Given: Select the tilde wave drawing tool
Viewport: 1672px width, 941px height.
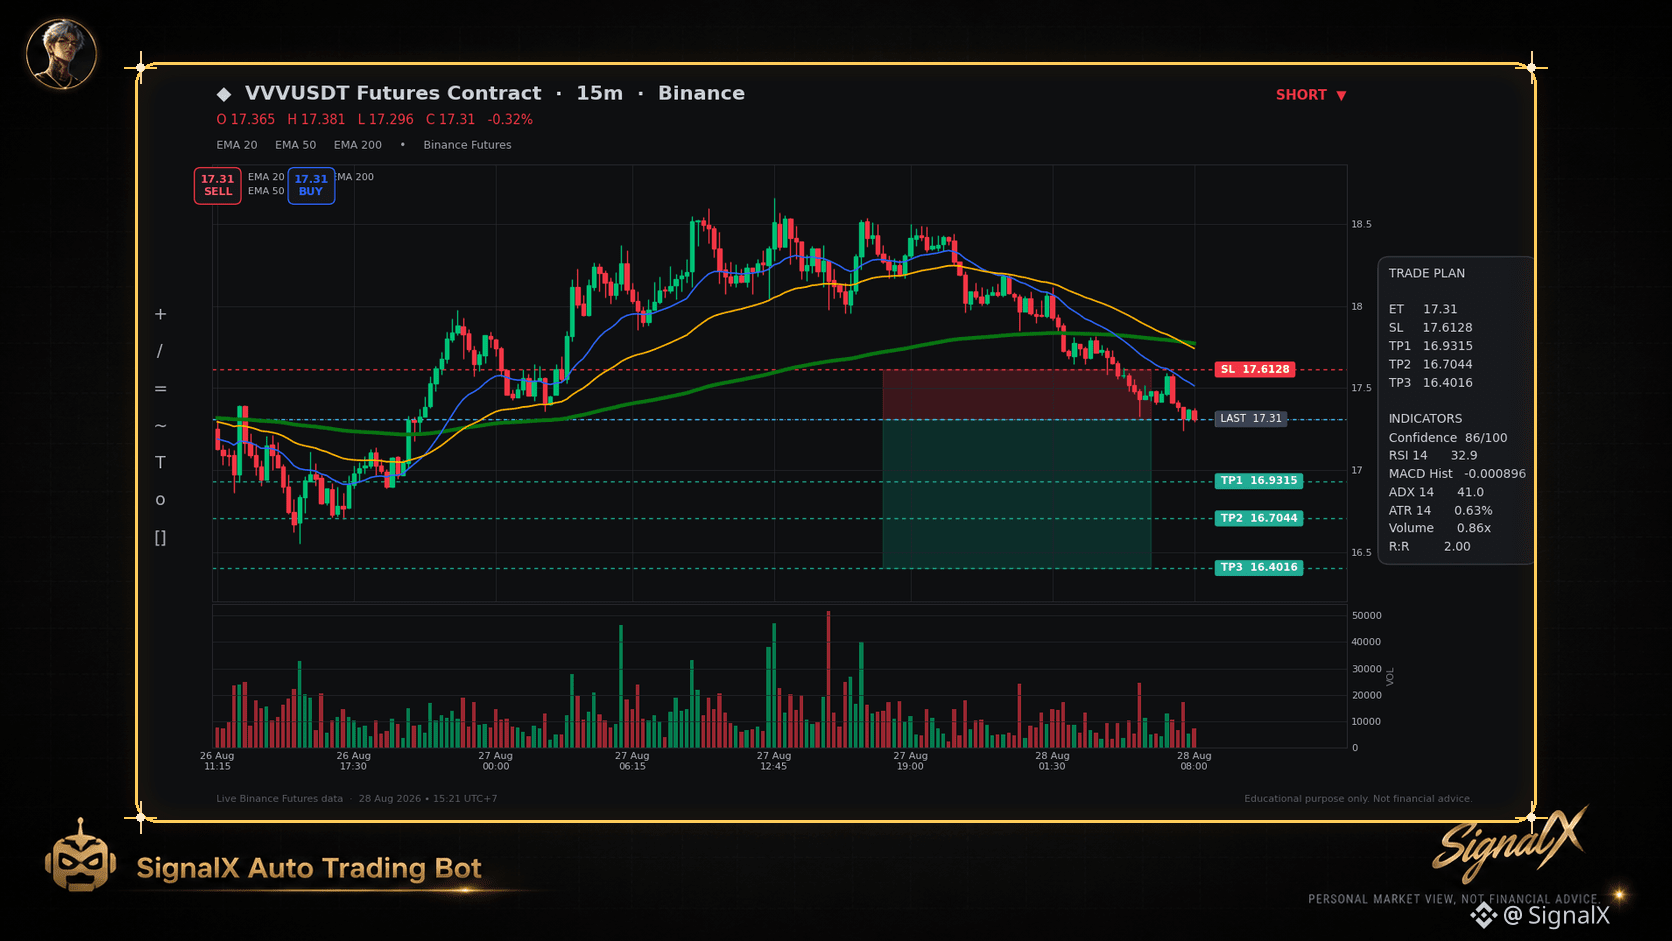Looking at the screenshot, I should [160, 426].
